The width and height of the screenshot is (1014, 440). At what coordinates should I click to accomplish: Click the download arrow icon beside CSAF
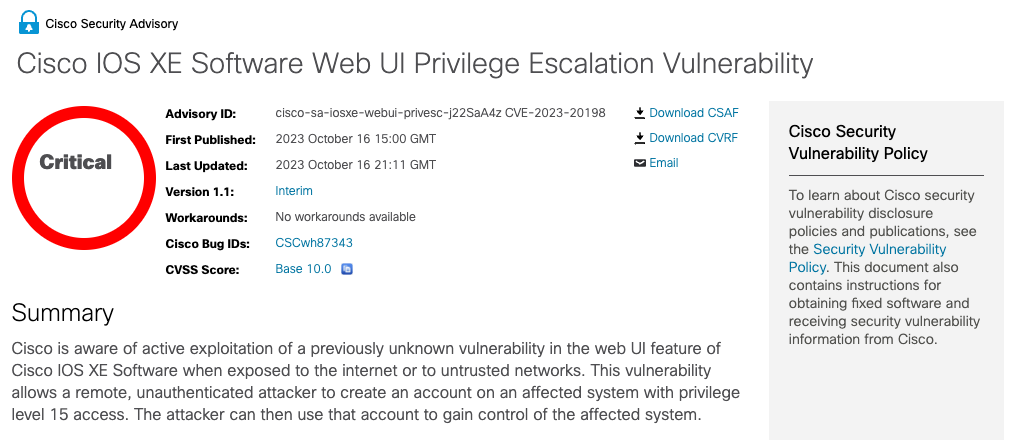pyautogui.click(x=640, y=113)
